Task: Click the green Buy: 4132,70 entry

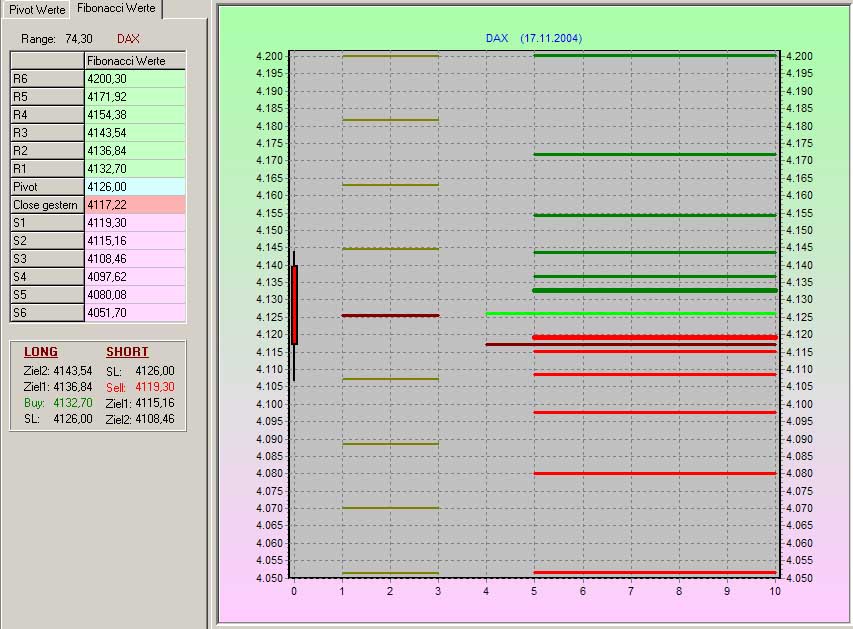Action: tap(58, 403)
